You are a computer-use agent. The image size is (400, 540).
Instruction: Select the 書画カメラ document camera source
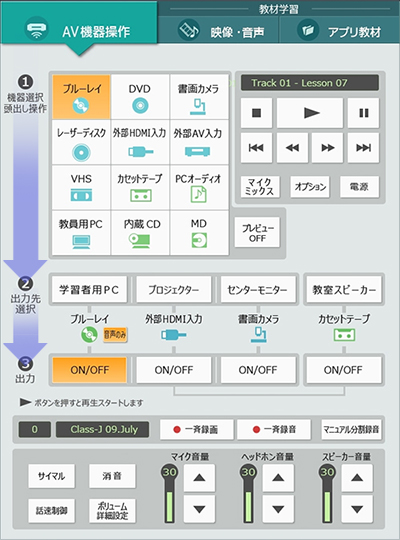(199, 97)
